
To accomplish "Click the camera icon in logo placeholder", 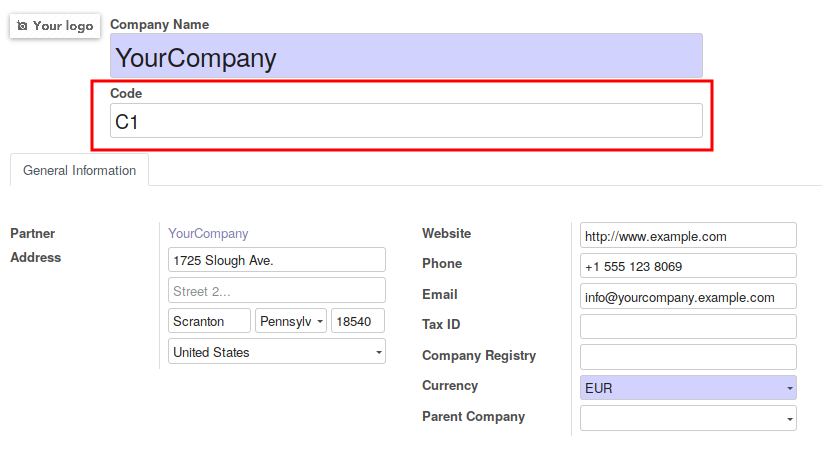I will click(23, 26).
